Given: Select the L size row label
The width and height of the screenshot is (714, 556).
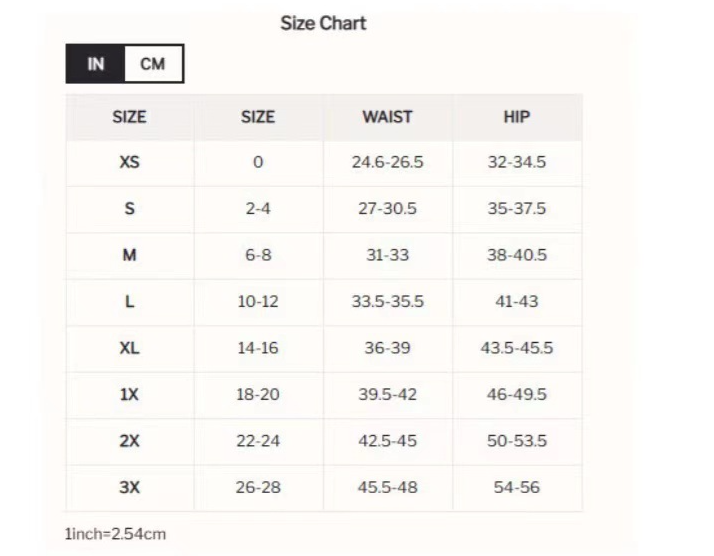Looking at the screenshot, I should click(x=129, y=301).
